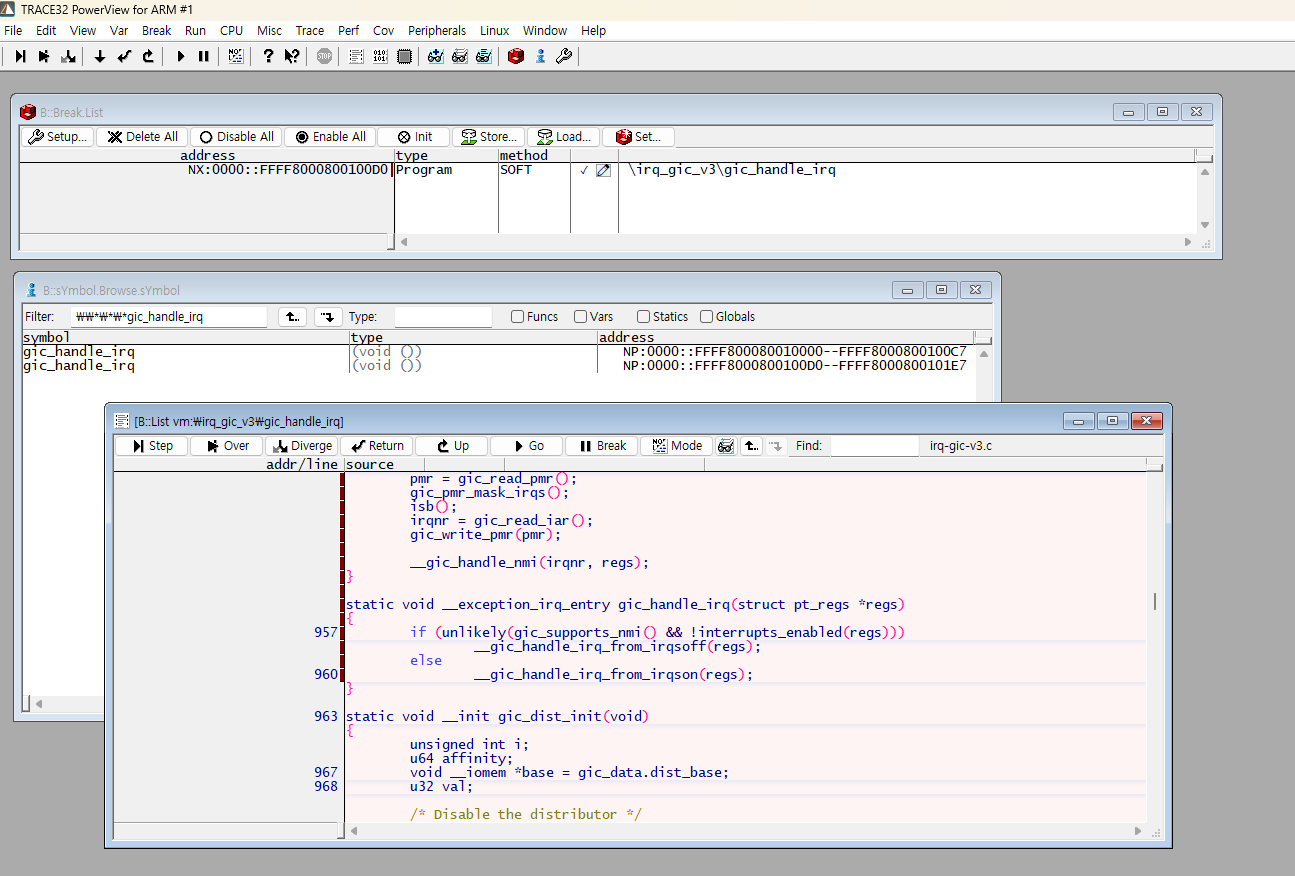Open the Trace menu
The width and height of the screenshot is (1295, 876).
(310, 31)
